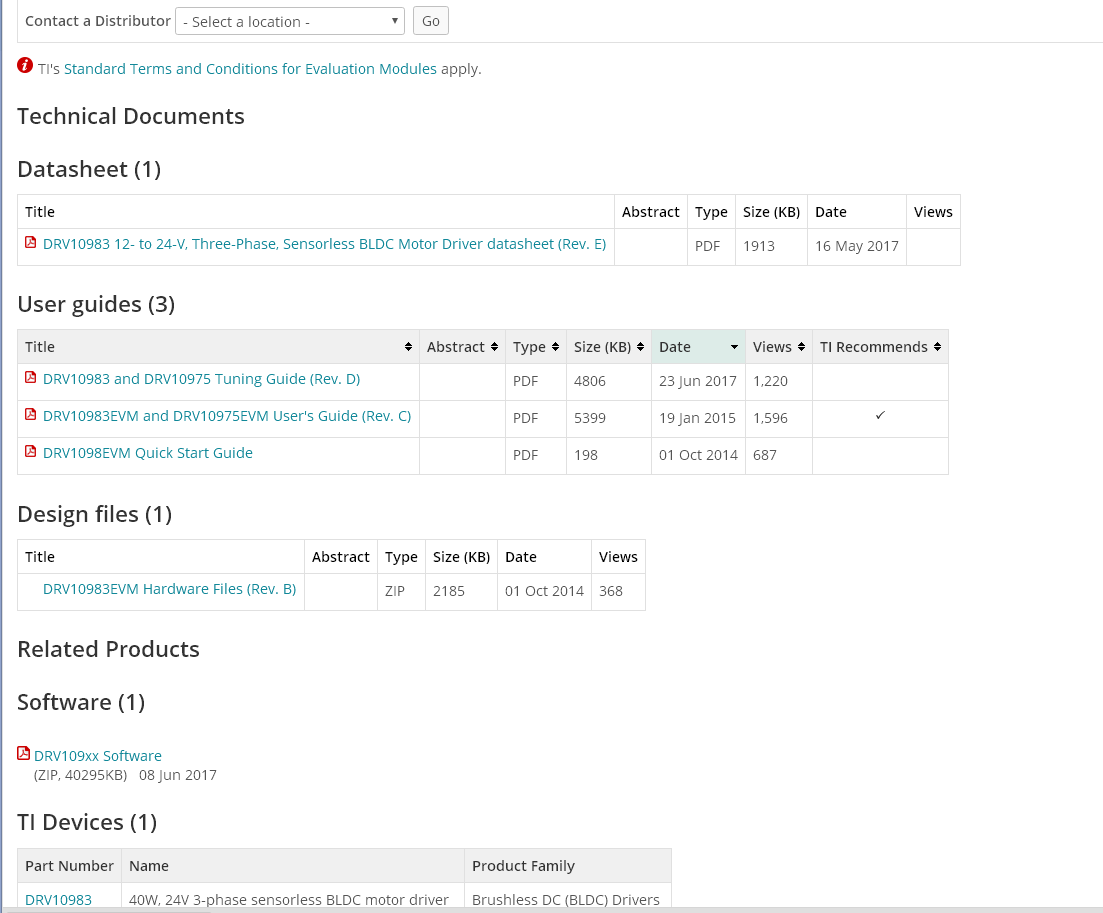1103x913 pixels.
Task: Open the Select a location dropdown
Action: [289, 21]
